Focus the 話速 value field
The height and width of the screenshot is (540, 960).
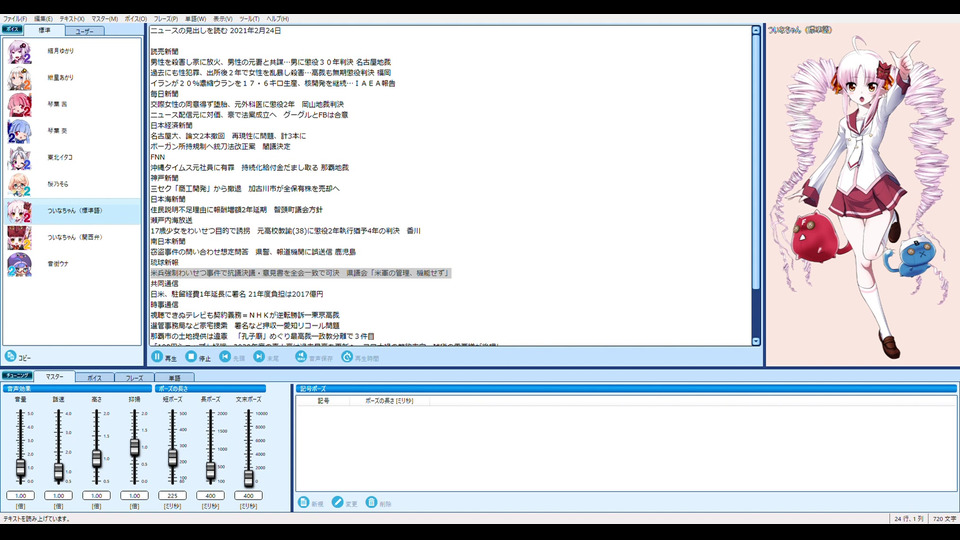[x=58, y=495]
